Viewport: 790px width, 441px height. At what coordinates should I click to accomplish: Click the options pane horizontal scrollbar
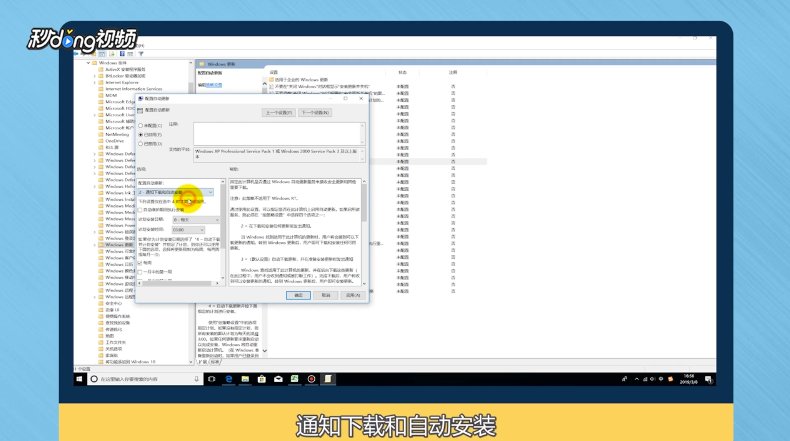click(x=179, y=283)
